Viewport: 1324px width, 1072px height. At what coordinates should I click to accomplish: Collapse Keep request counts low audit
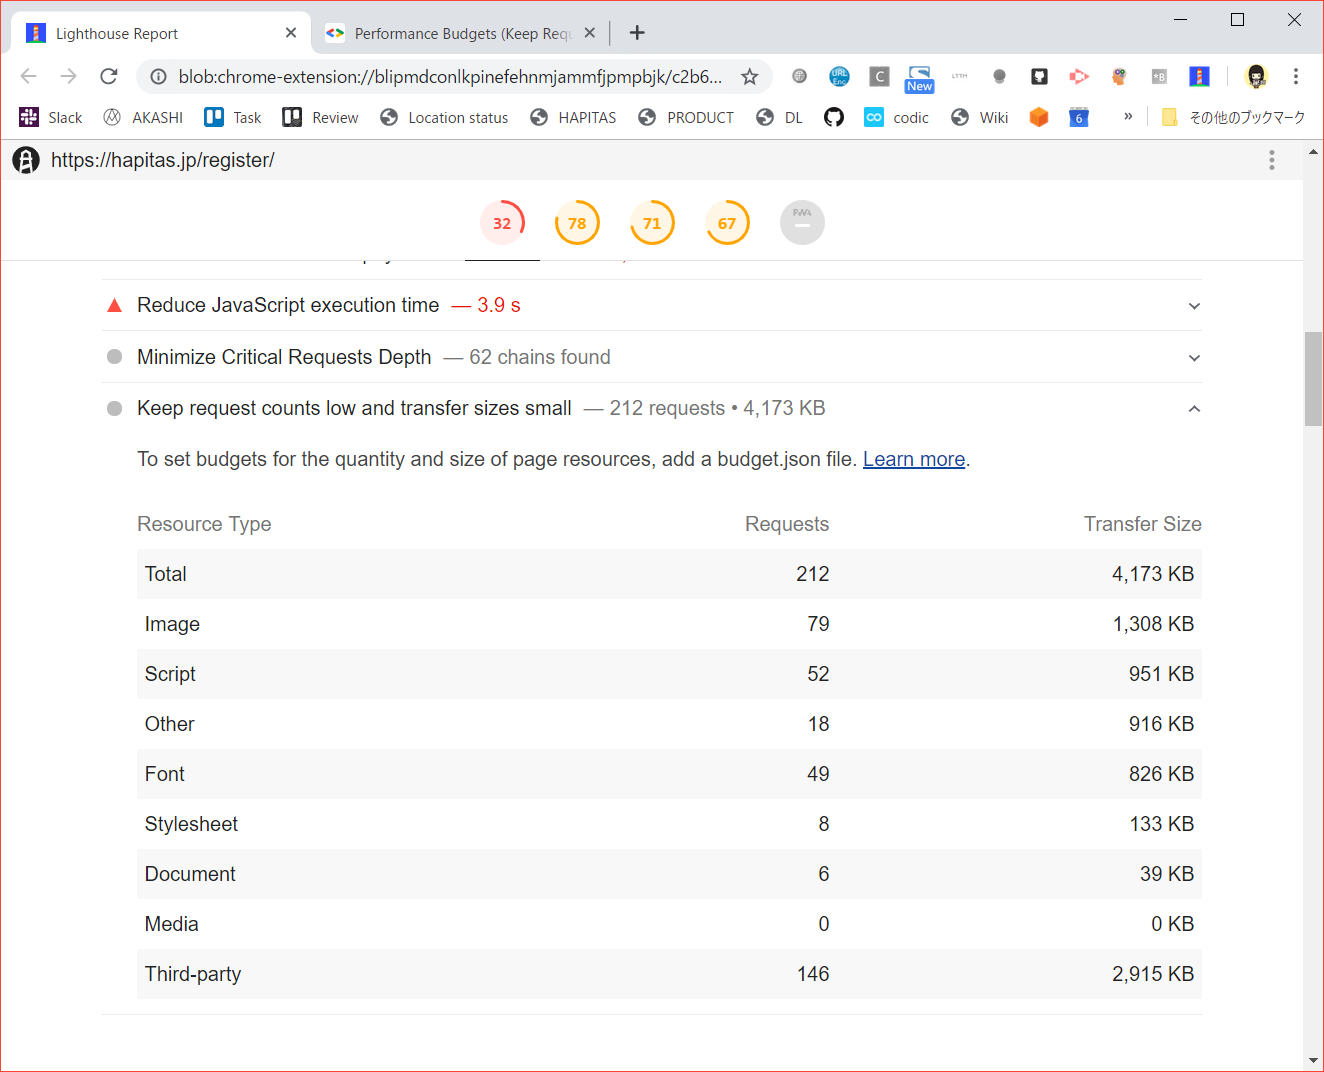click(652, 408)
